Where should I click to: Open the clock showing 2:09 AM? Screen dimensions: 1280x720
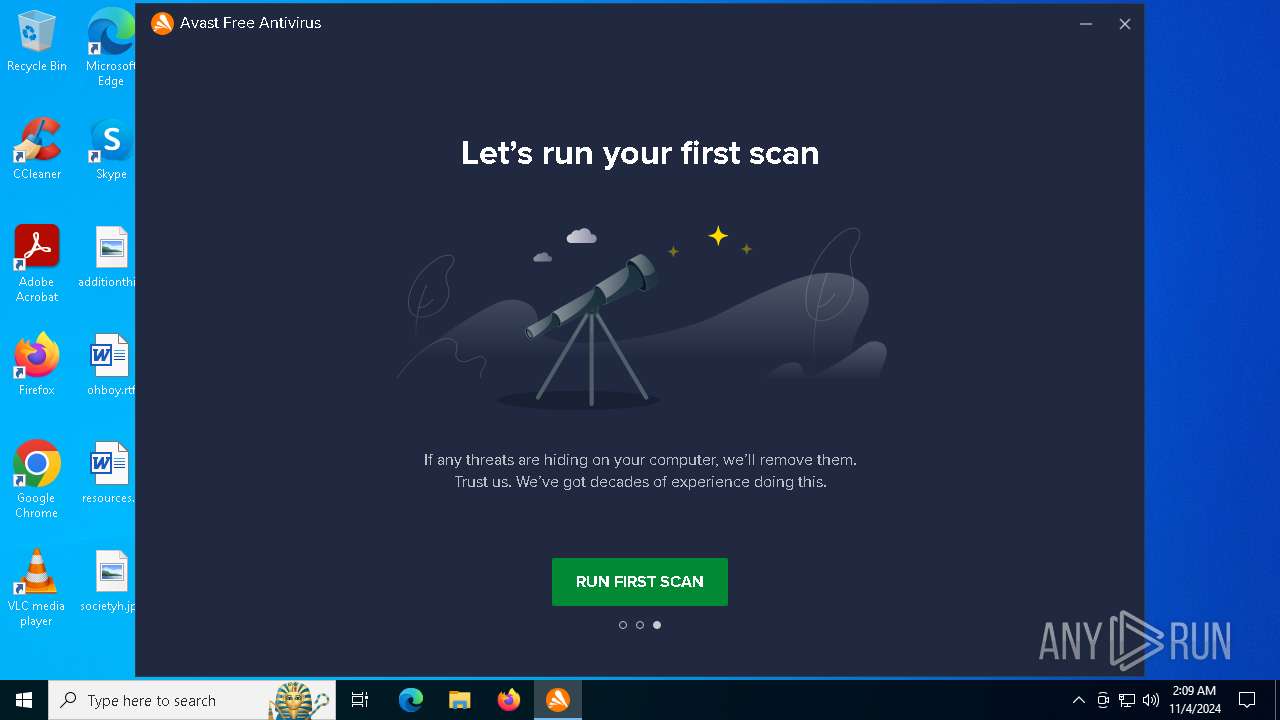click(x=1194, y=700)
